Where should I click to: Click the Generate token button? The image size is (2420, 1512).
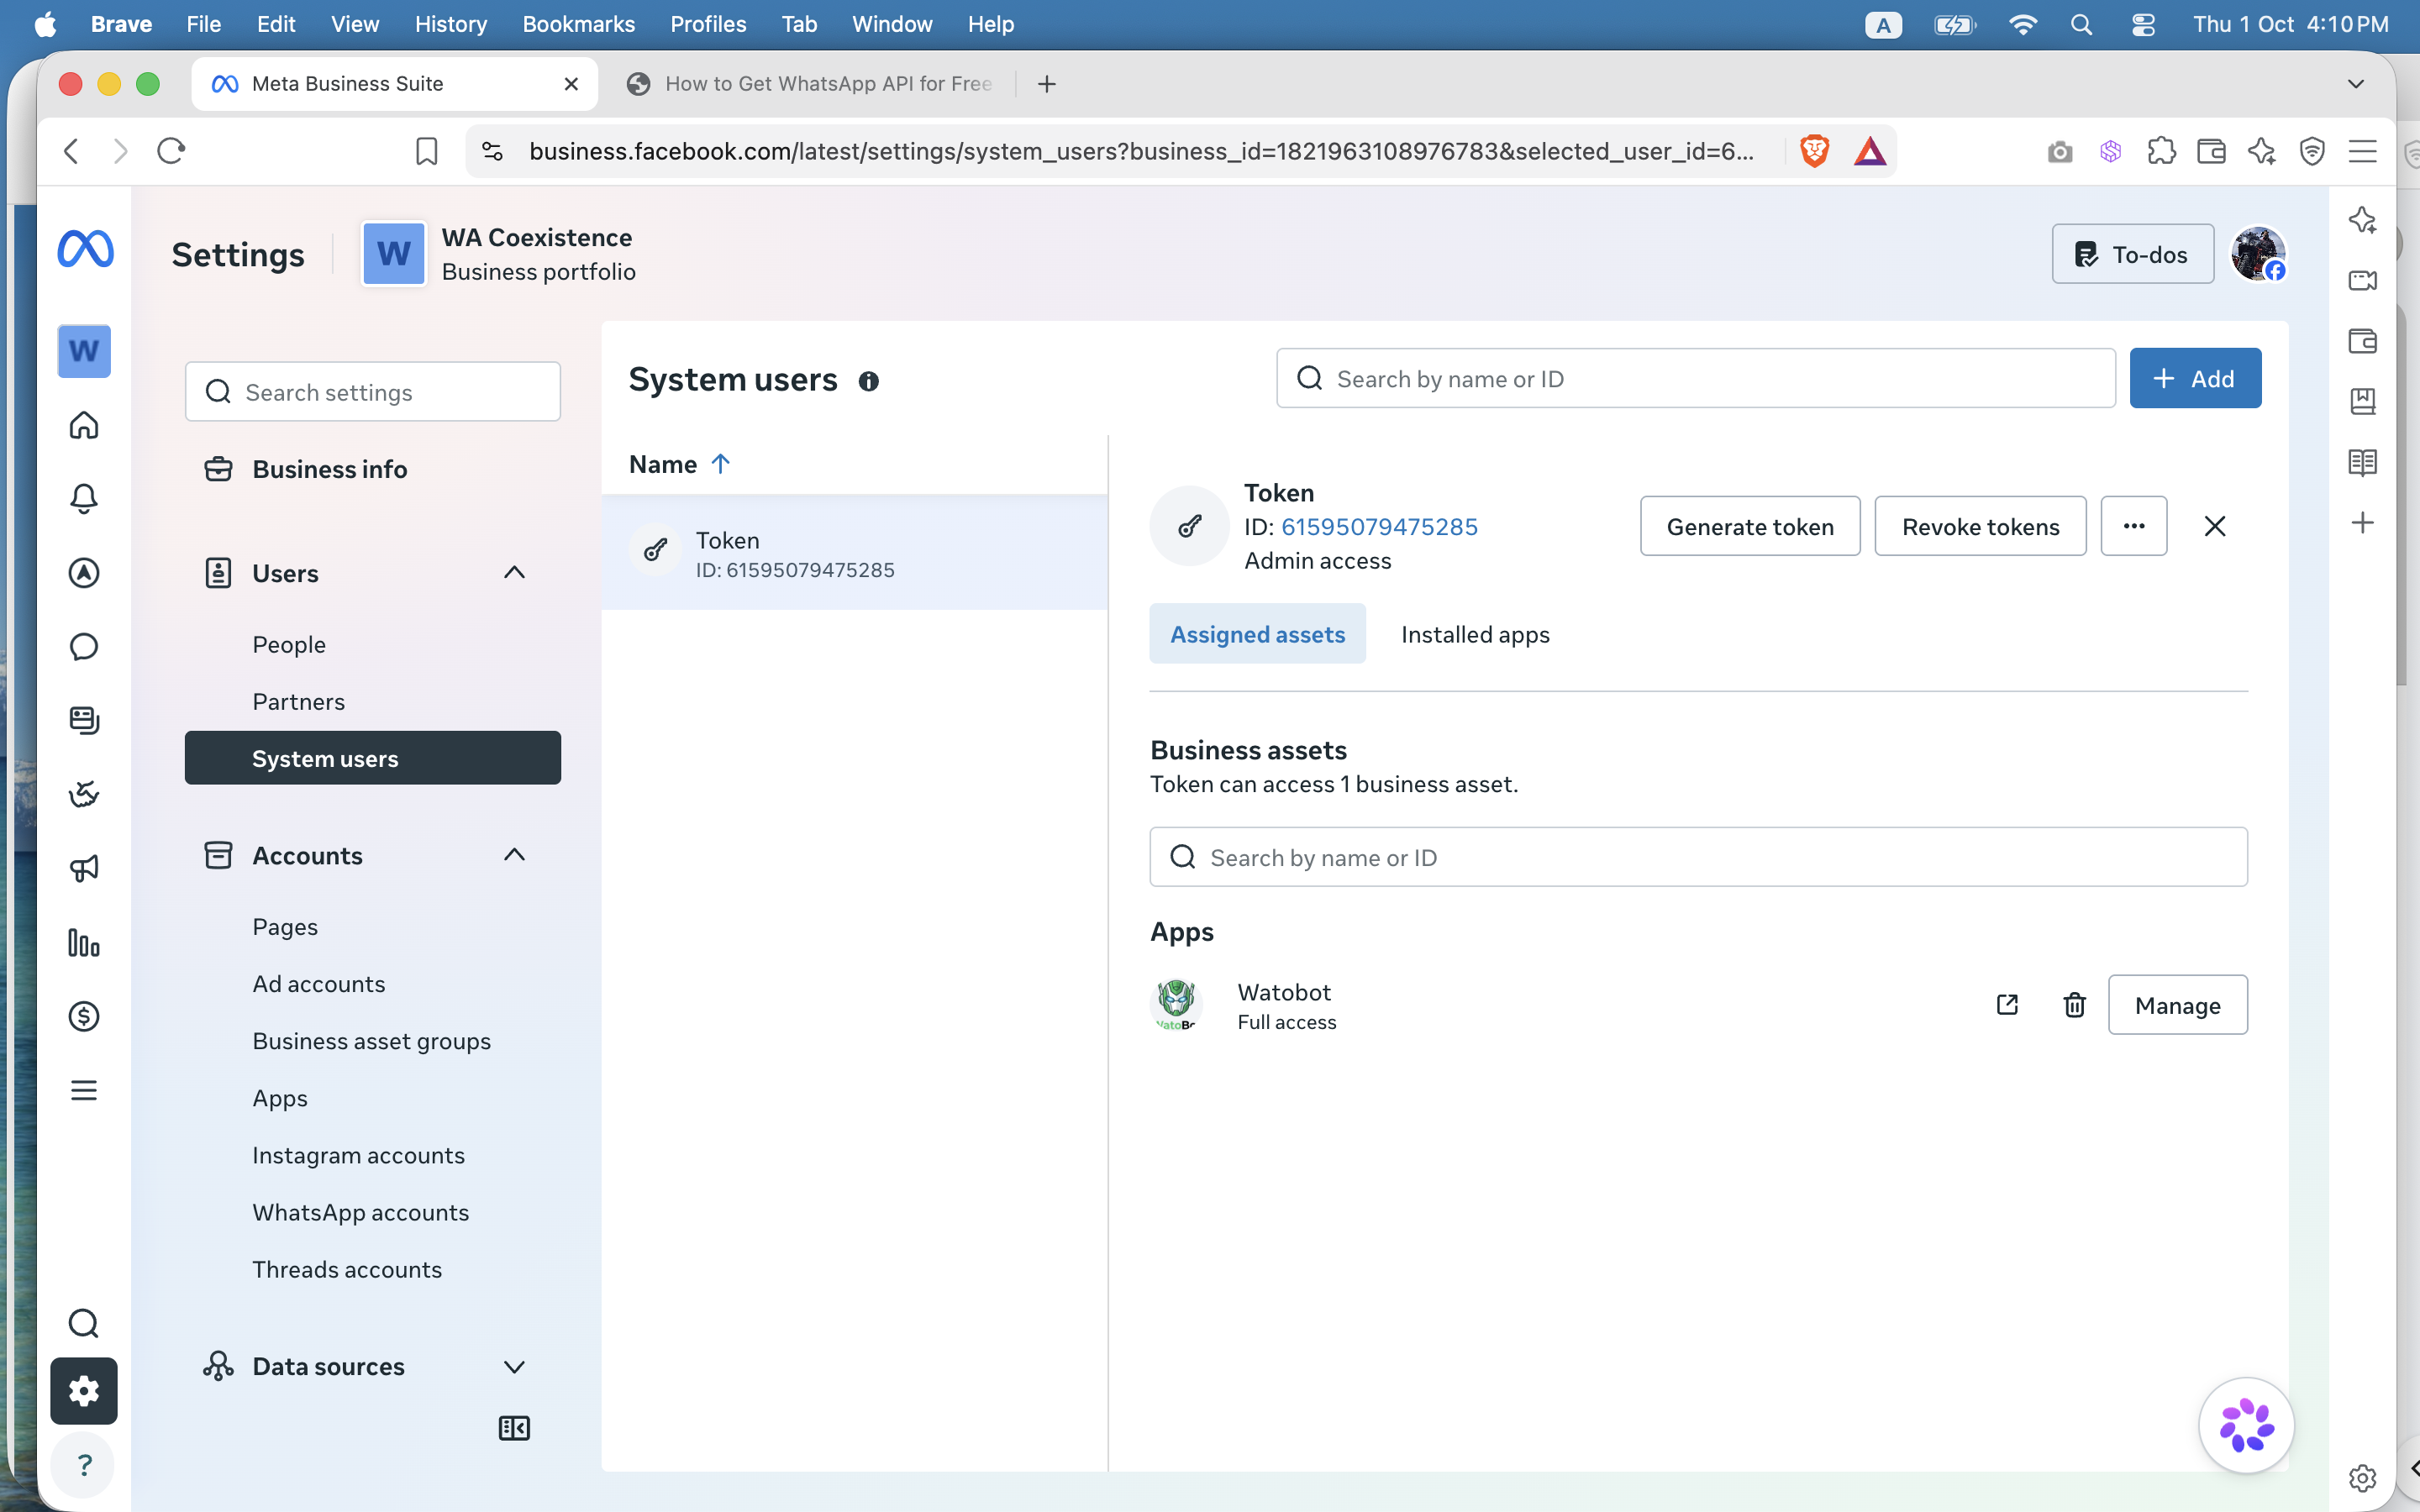(x=1750, y=526)
